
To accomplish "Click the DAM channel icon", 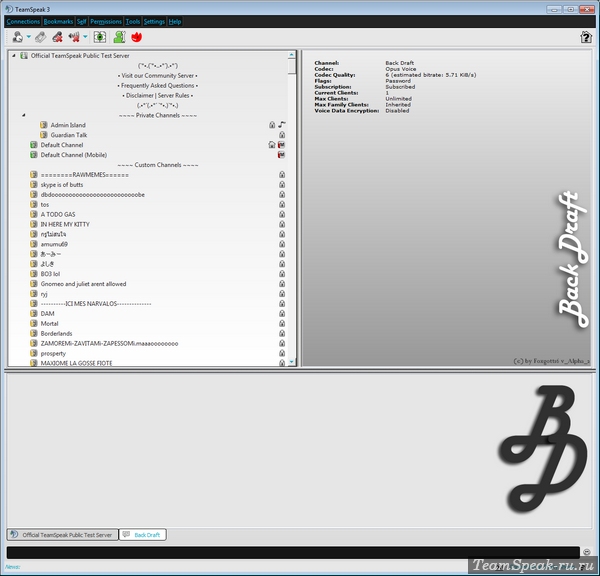I will pos(34,314).
